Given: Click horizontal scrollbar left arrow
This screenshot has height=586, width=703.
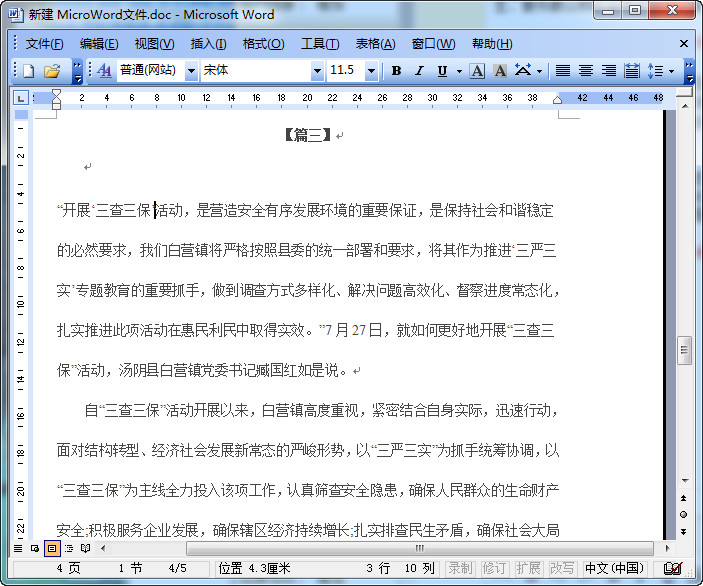Looking at the screenshot, I should click(x=104, y=548).
